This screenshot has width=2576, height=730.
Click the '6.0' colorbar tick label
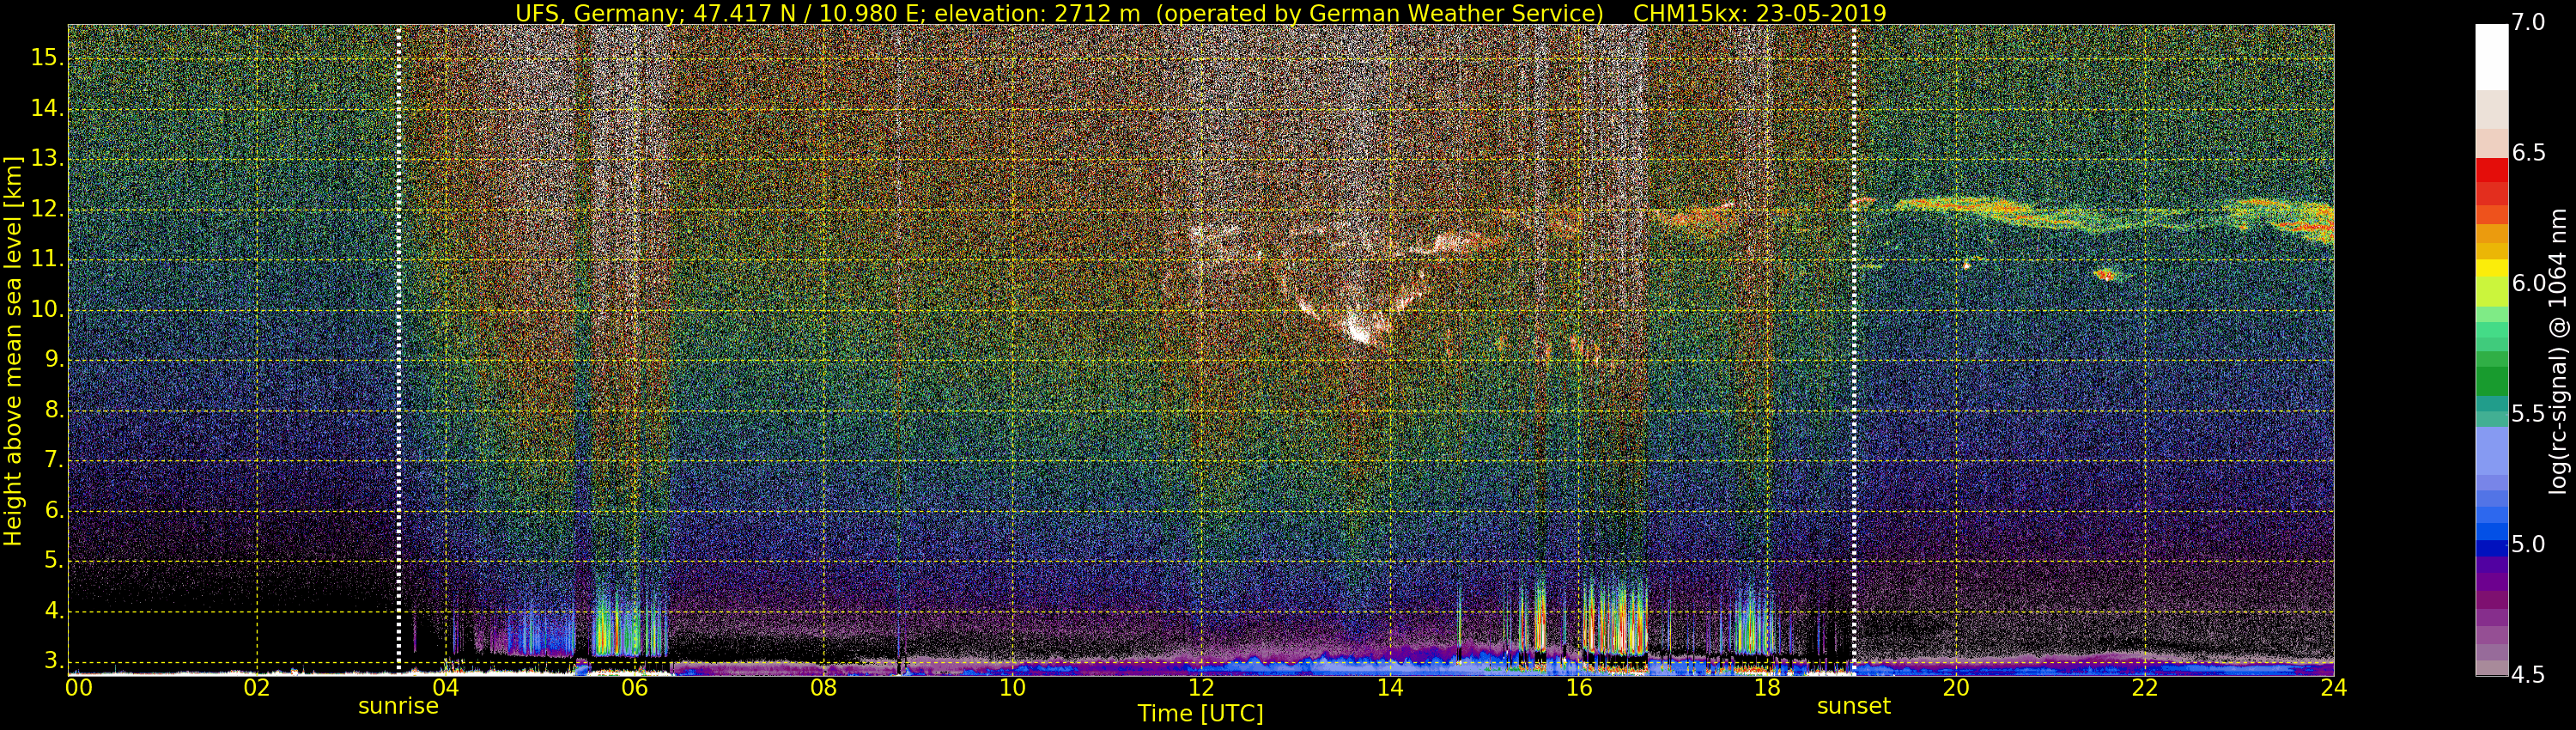[x=2528, y=284]
